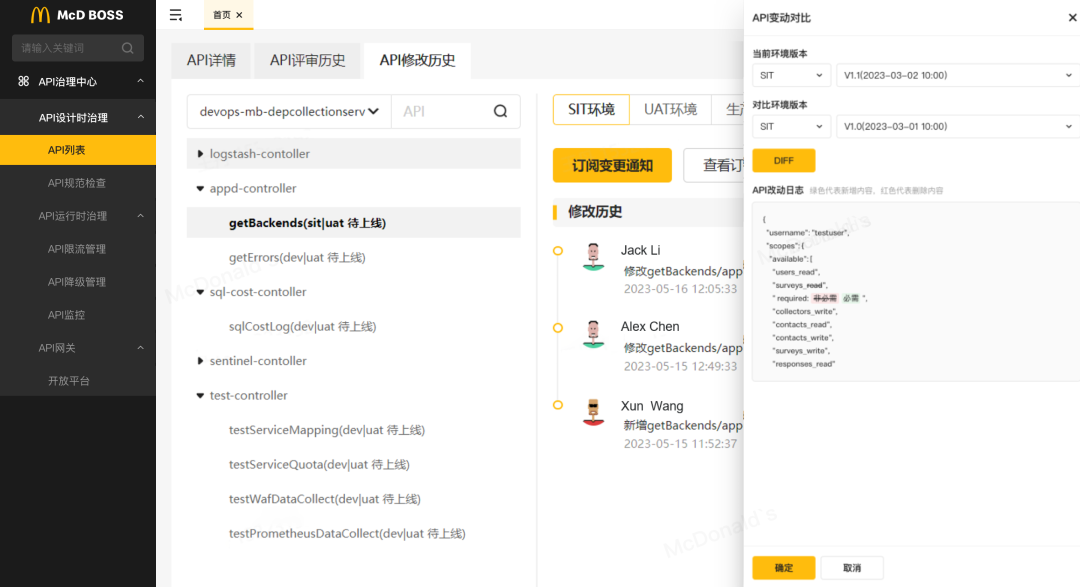Click Xun Wang's avatar

pos(593,412)
